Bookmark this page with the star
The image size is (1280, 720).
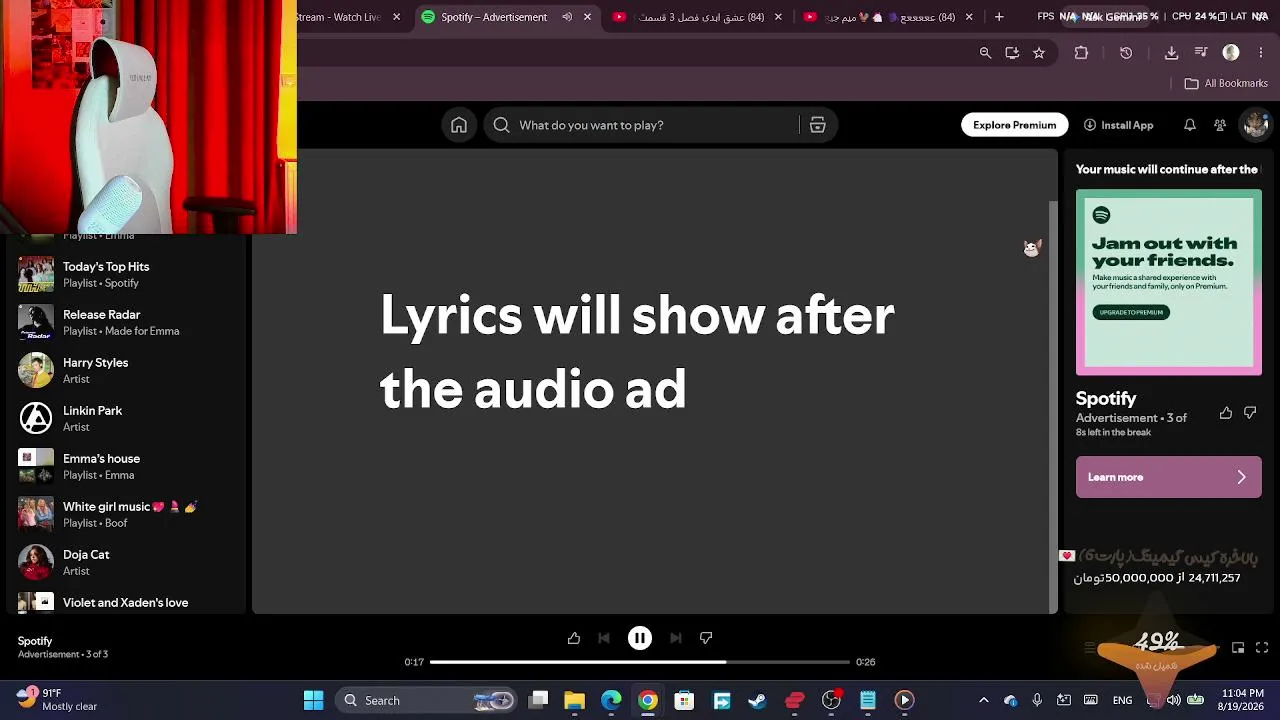point(1039,53)
